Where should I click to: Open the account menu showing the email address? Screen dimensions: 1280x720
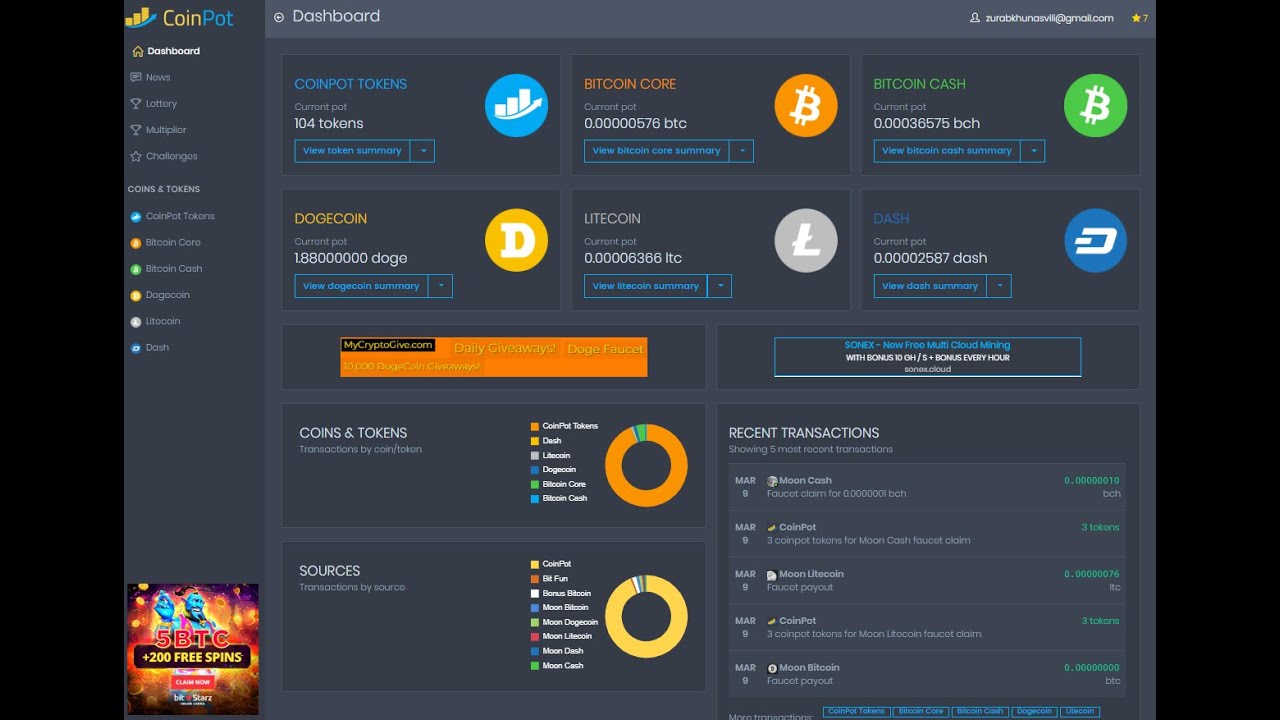tap(1042, 18)
